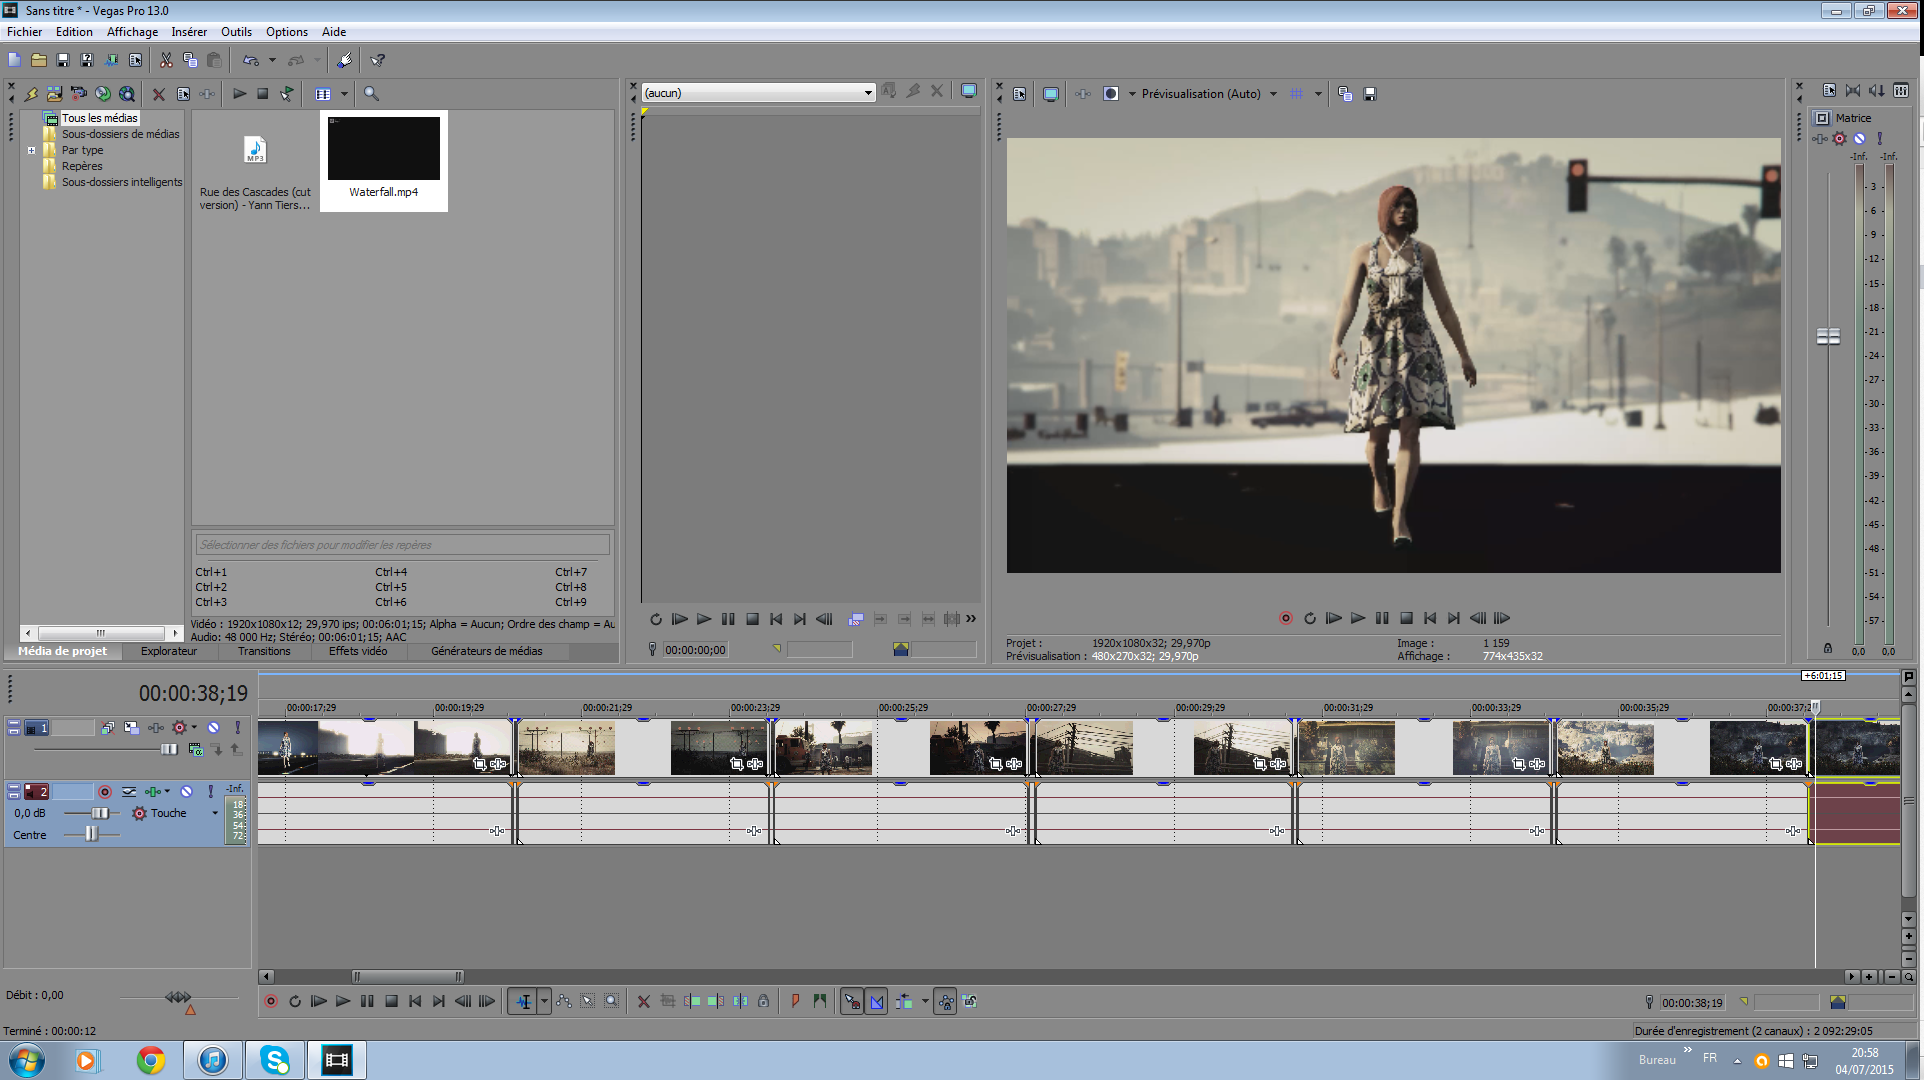Select the Effets vidéo tab
Screen dimensions: 1924x1080
pos(358,652)
